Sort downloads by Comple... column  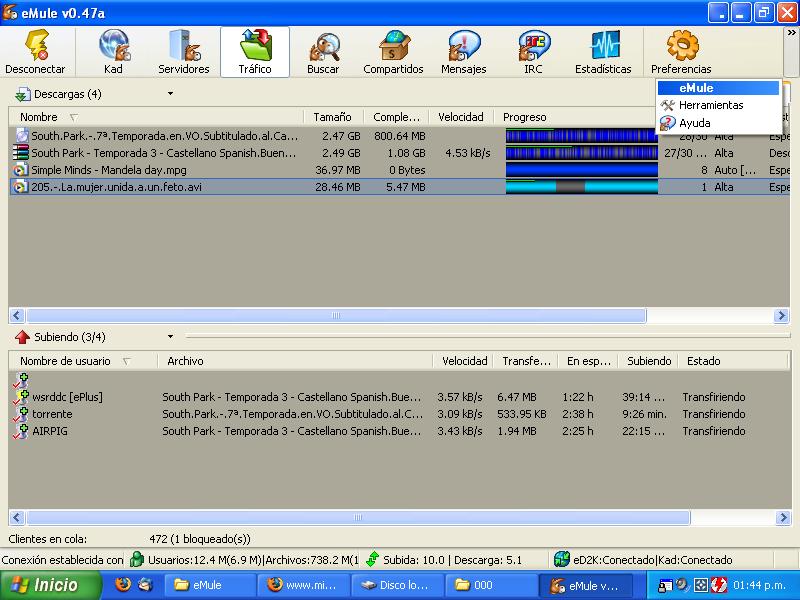(x=396, y=117)
